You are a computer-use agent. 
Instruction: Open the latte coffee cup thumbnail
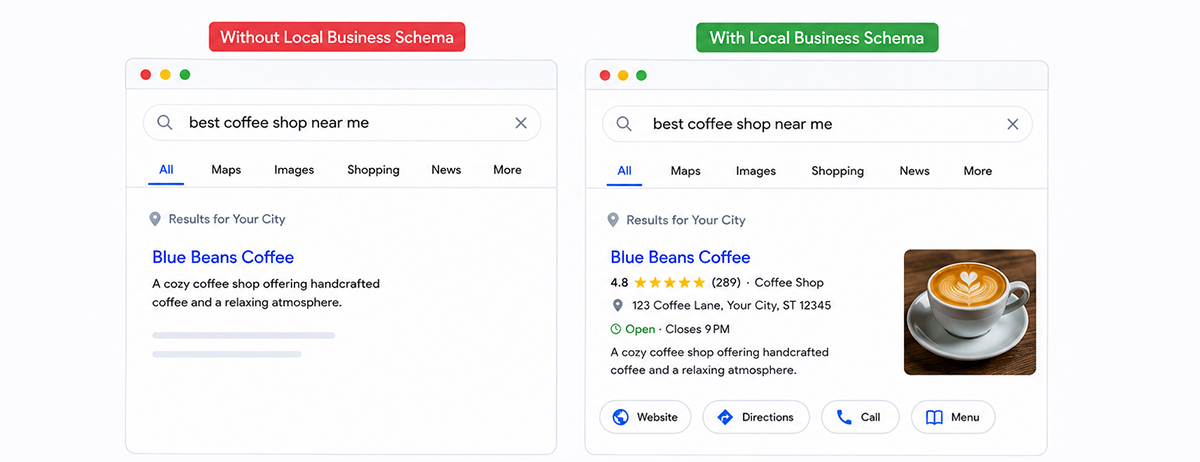point(970,312)
